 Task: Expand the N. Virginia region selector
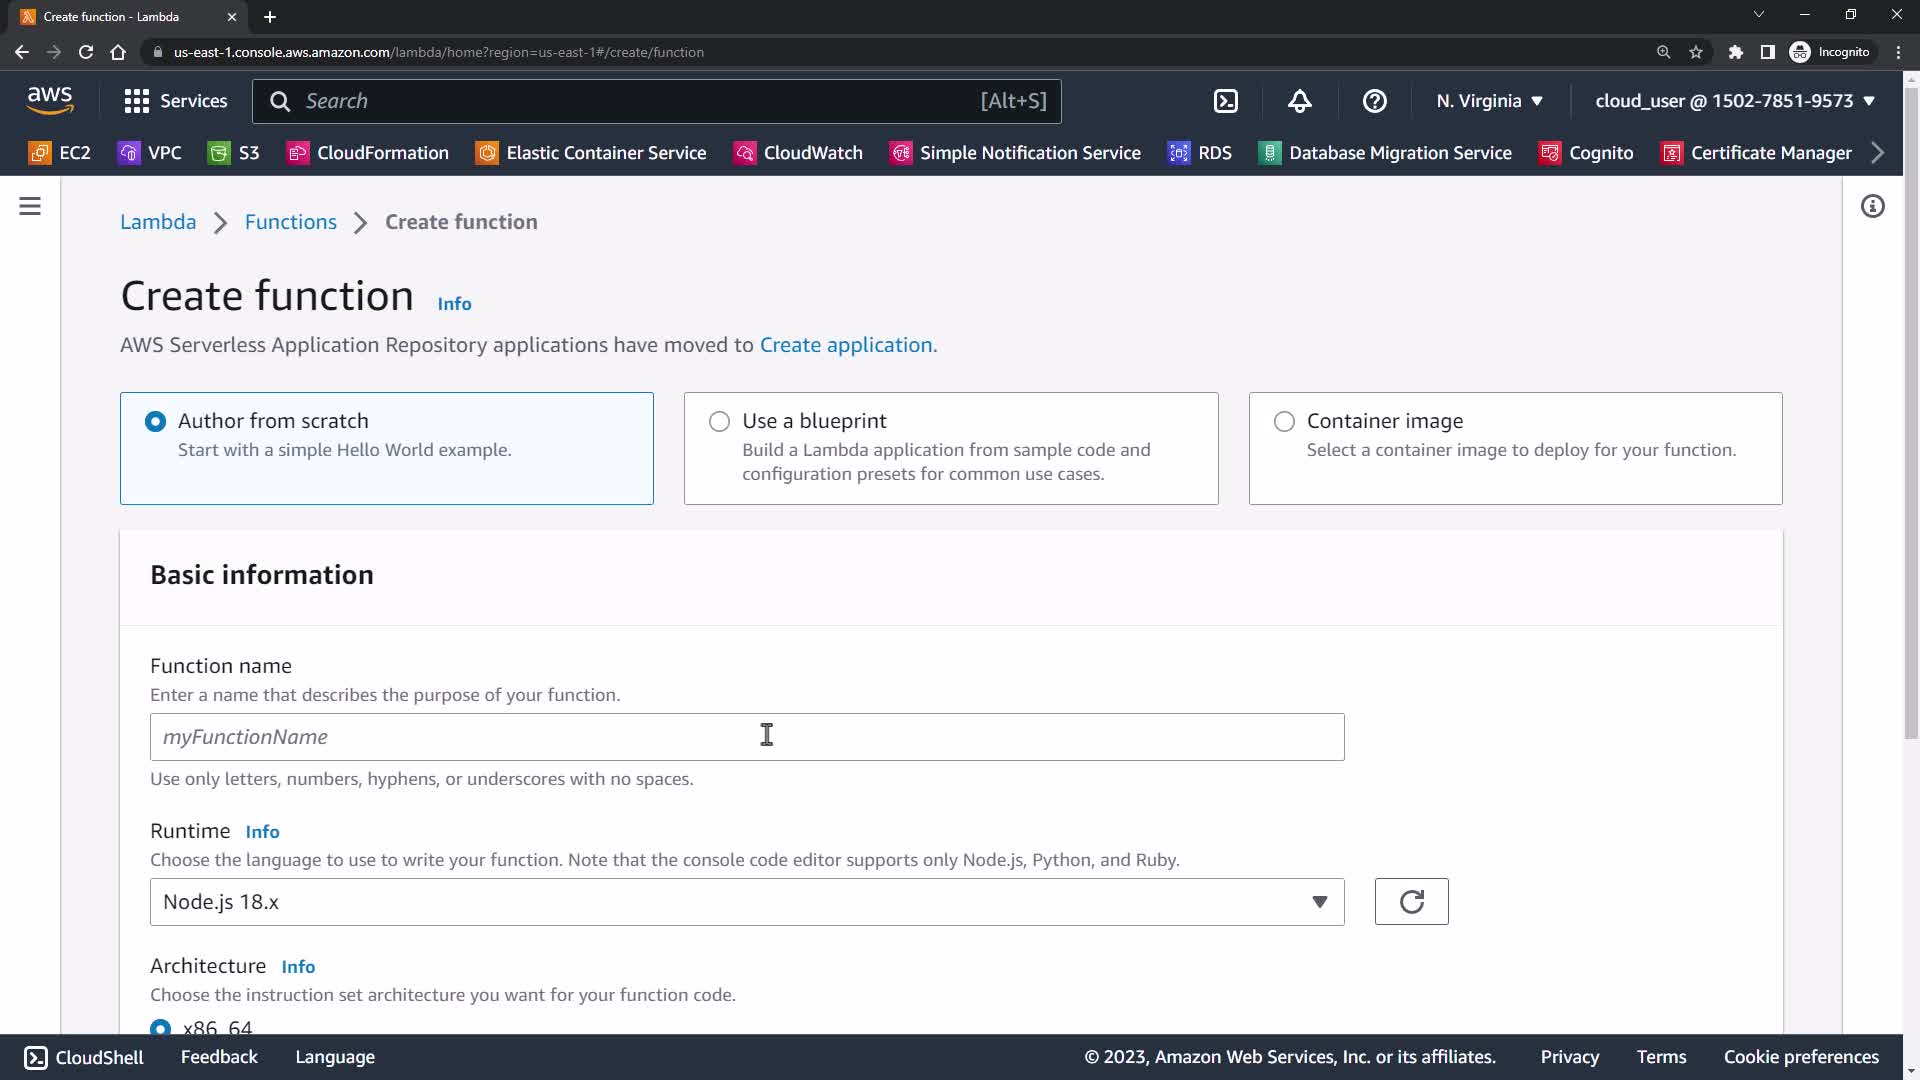click(x=1489, y=101)
